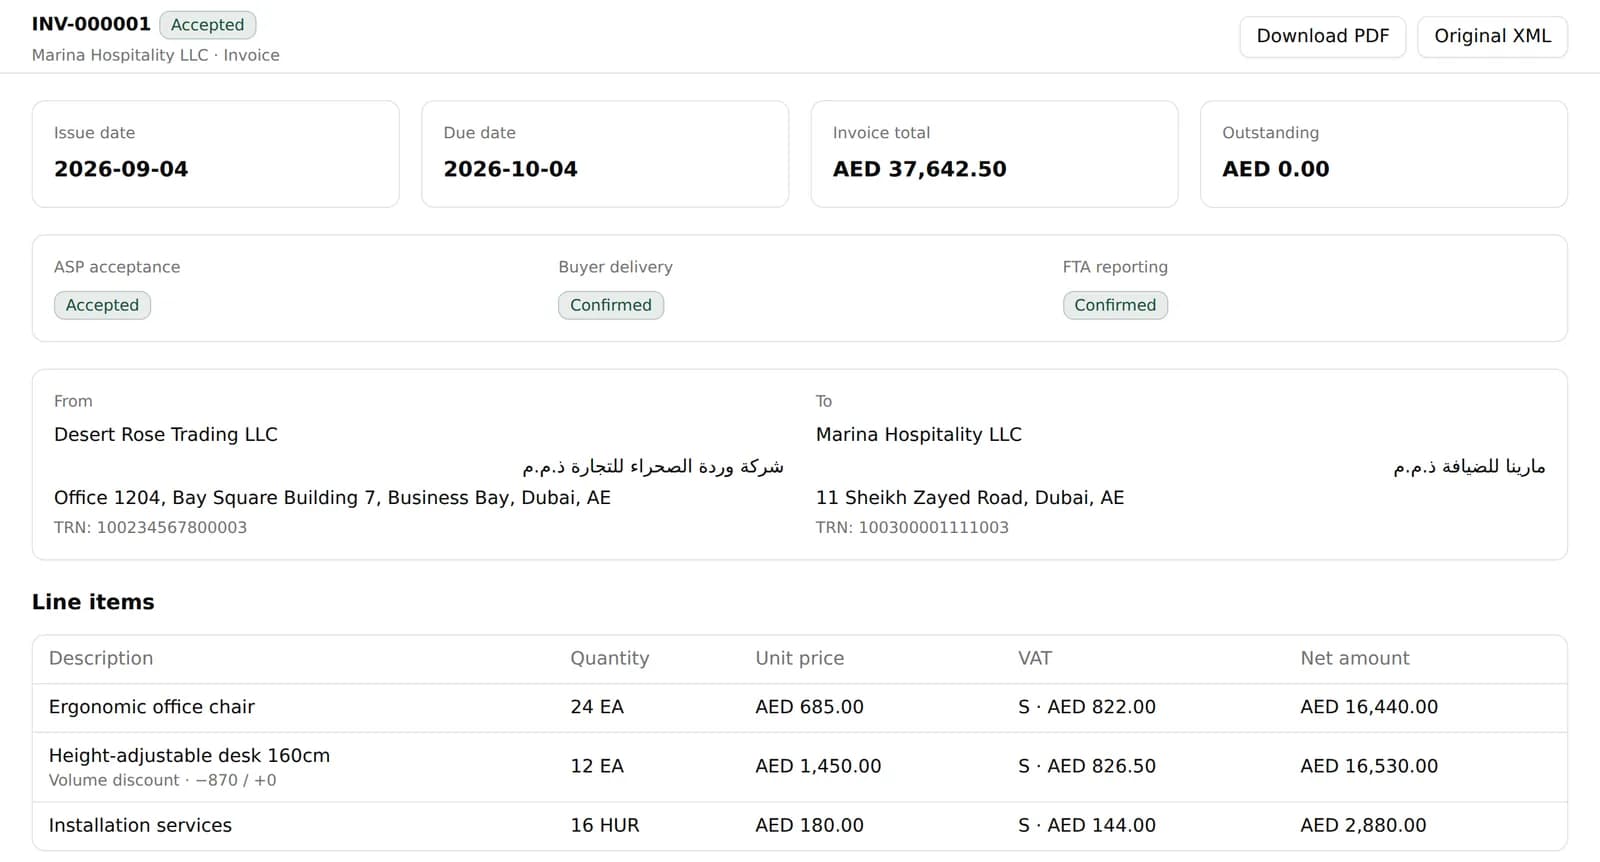1600x862 pixels.
Task: Click the Description column header
Action: [101, 658]
